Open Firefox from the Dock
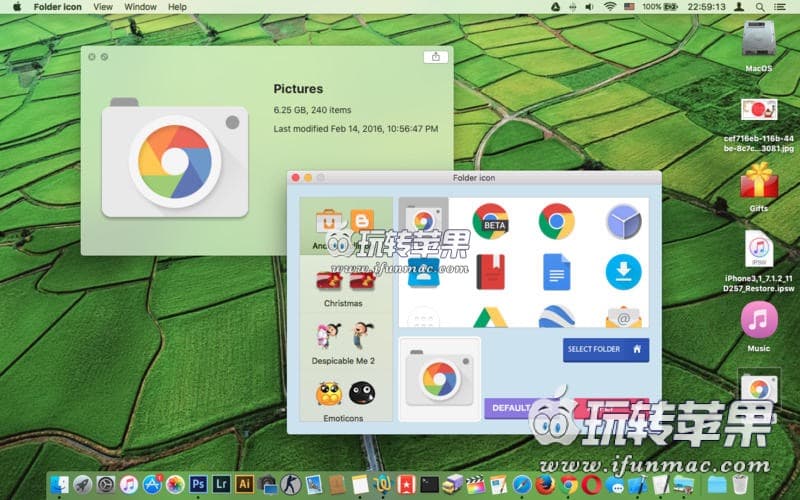This screenshot has height=500, width=800. coord(545,484)
